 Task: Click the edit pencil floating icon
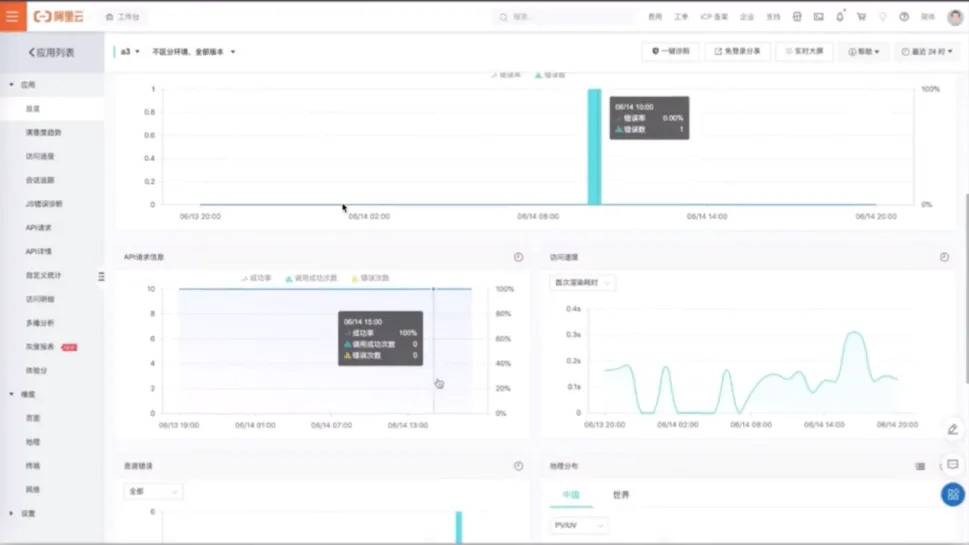[953, 429]
